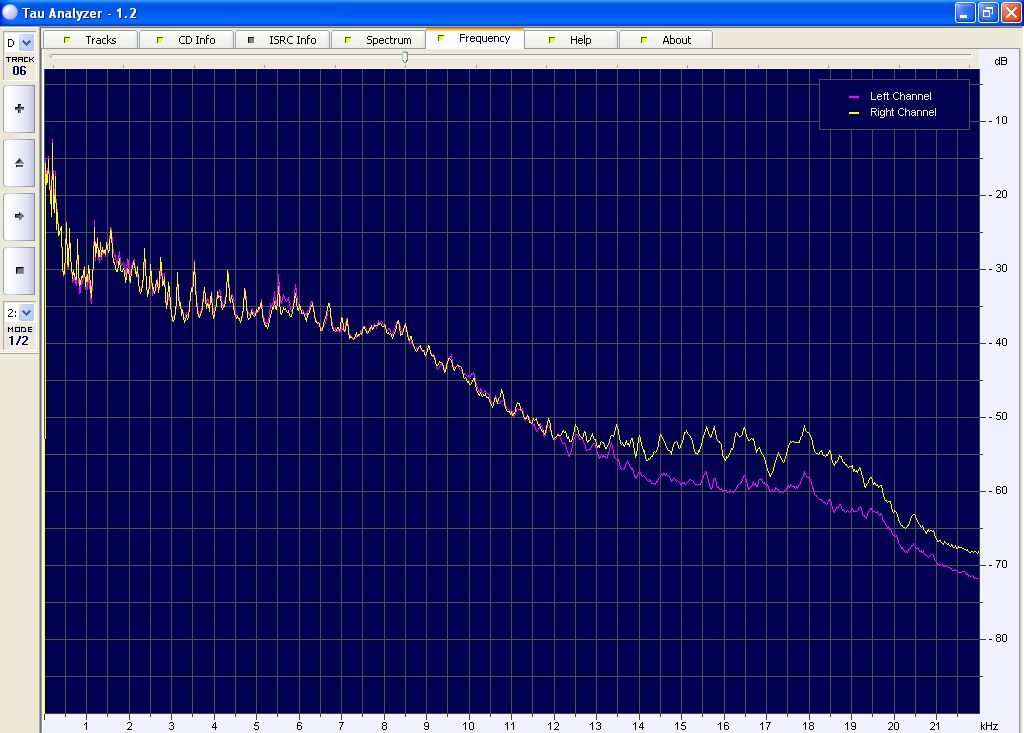This screenshot has width=1024, height=733.
Task: Open the drive letter dropdown
Action: point(26,42)
